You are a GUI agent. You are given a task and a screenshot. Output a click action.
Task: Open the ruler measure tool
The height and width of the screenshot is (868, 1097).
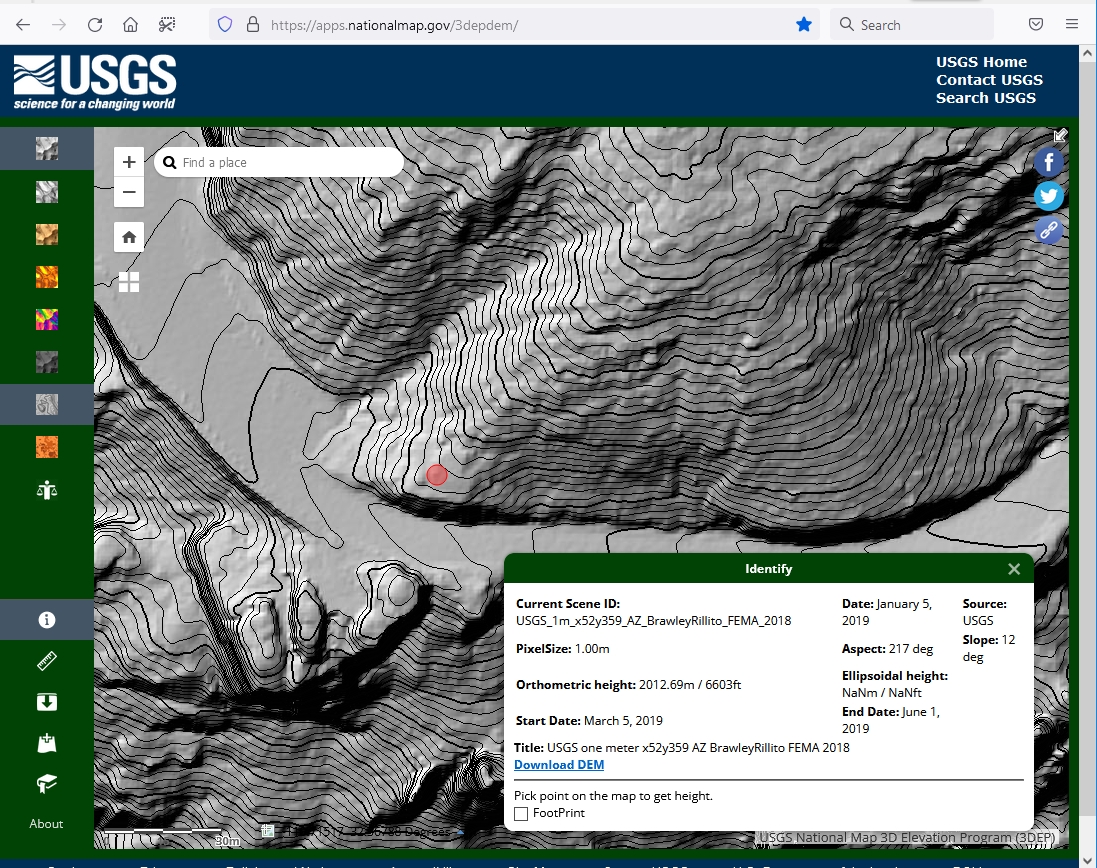pos(46,661)
